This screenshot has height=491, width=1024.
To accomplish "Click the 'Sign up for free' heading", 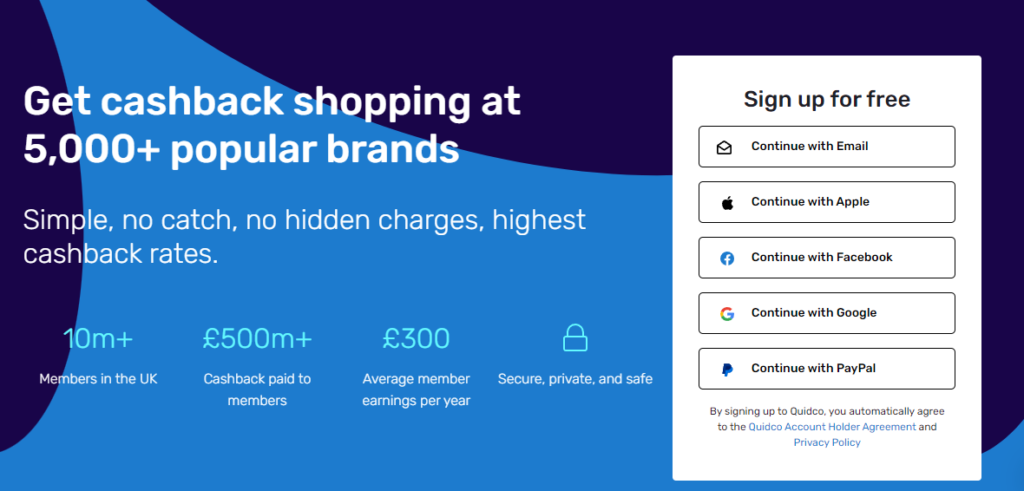I will (x=827, y=99).
